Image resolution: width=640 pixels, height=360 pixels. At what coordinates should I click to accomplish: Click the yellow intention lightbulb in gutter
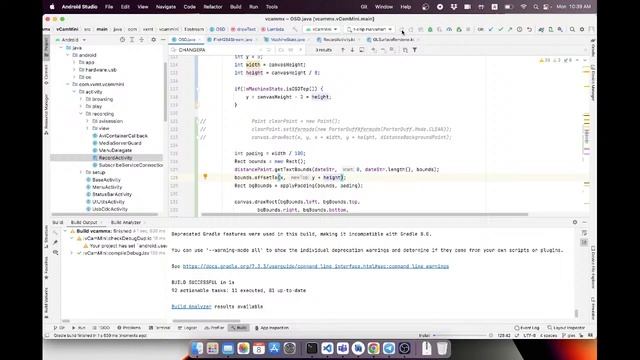coord(205,177)
